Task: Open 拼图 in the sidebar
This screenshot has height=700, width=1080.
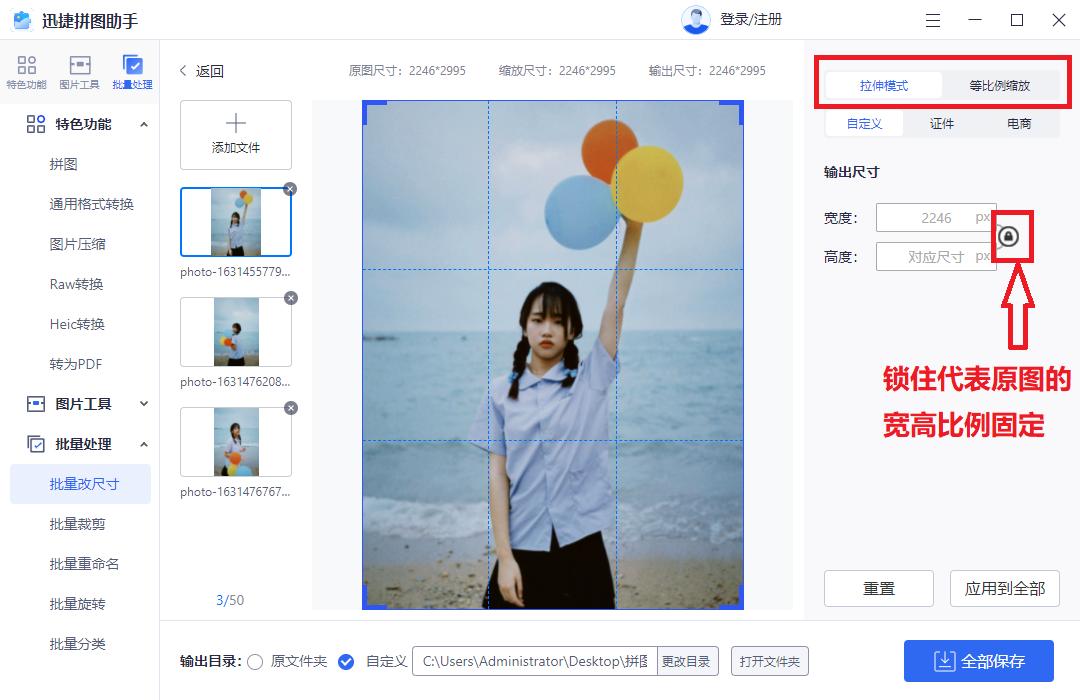Action: click(x=63, y=165)
